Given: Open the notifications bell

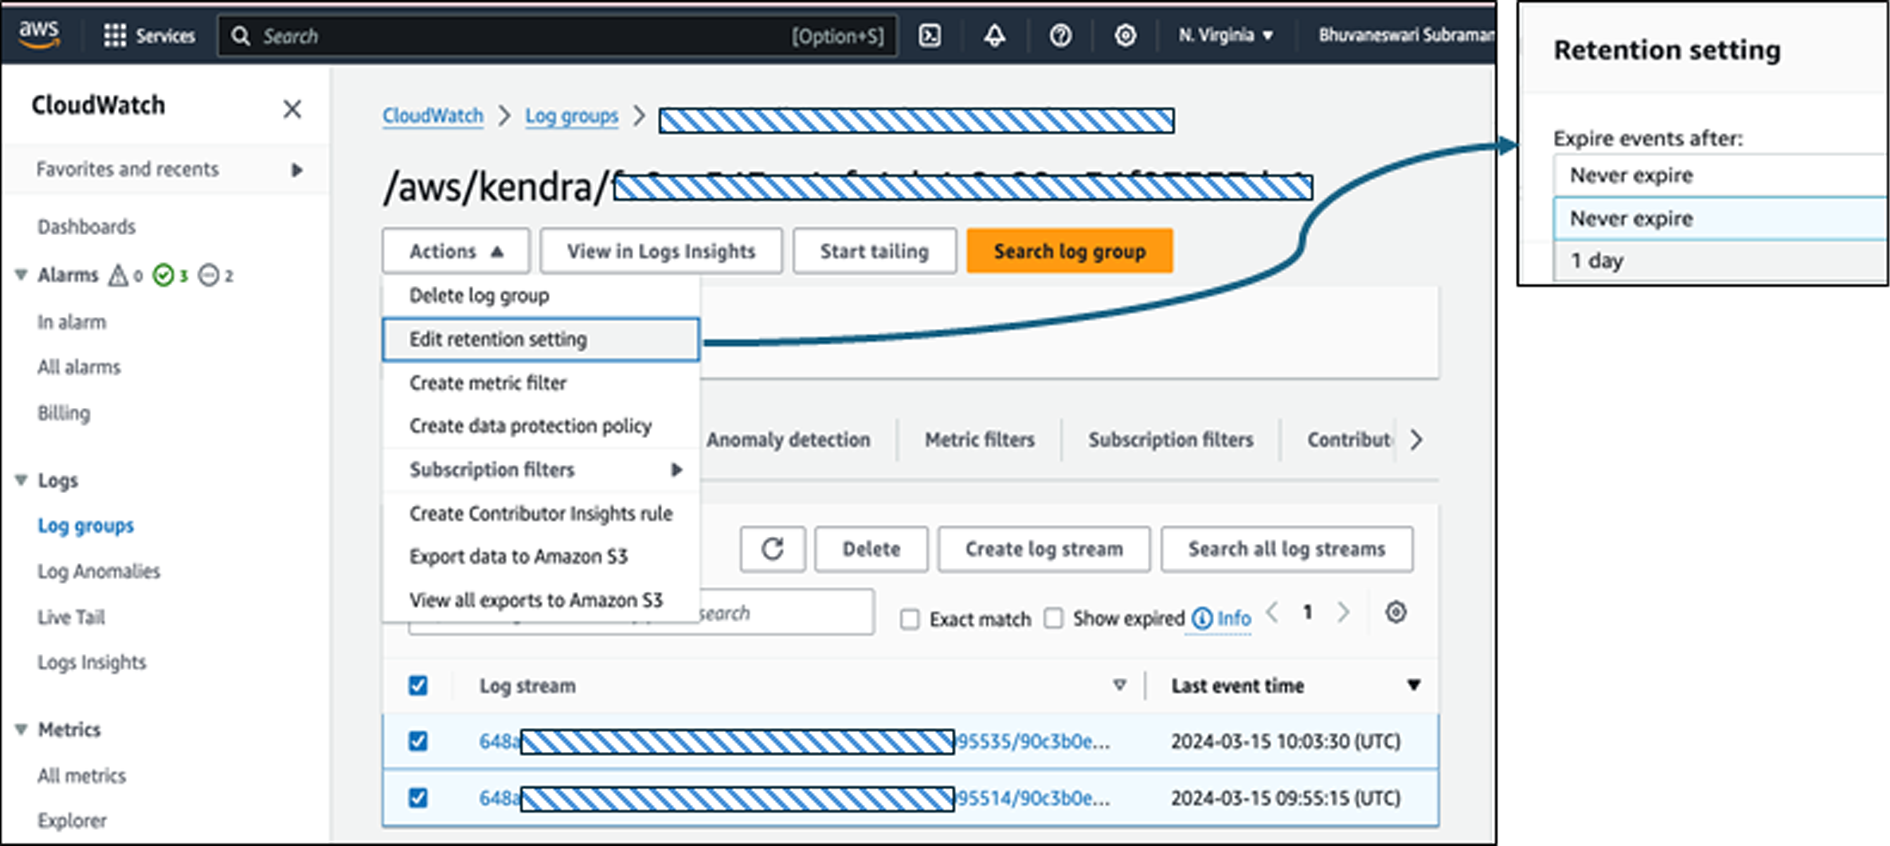Looking at the screenshot, I should 994,36.
